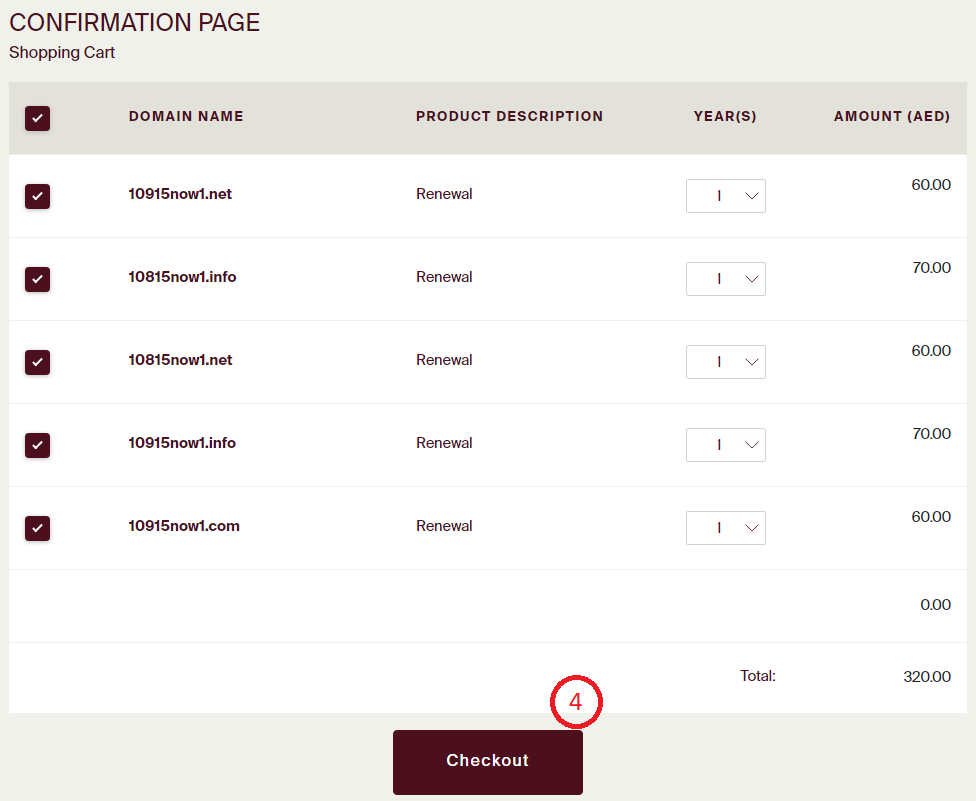
Task: Click the Product Description column header
Action: point(509,116)
